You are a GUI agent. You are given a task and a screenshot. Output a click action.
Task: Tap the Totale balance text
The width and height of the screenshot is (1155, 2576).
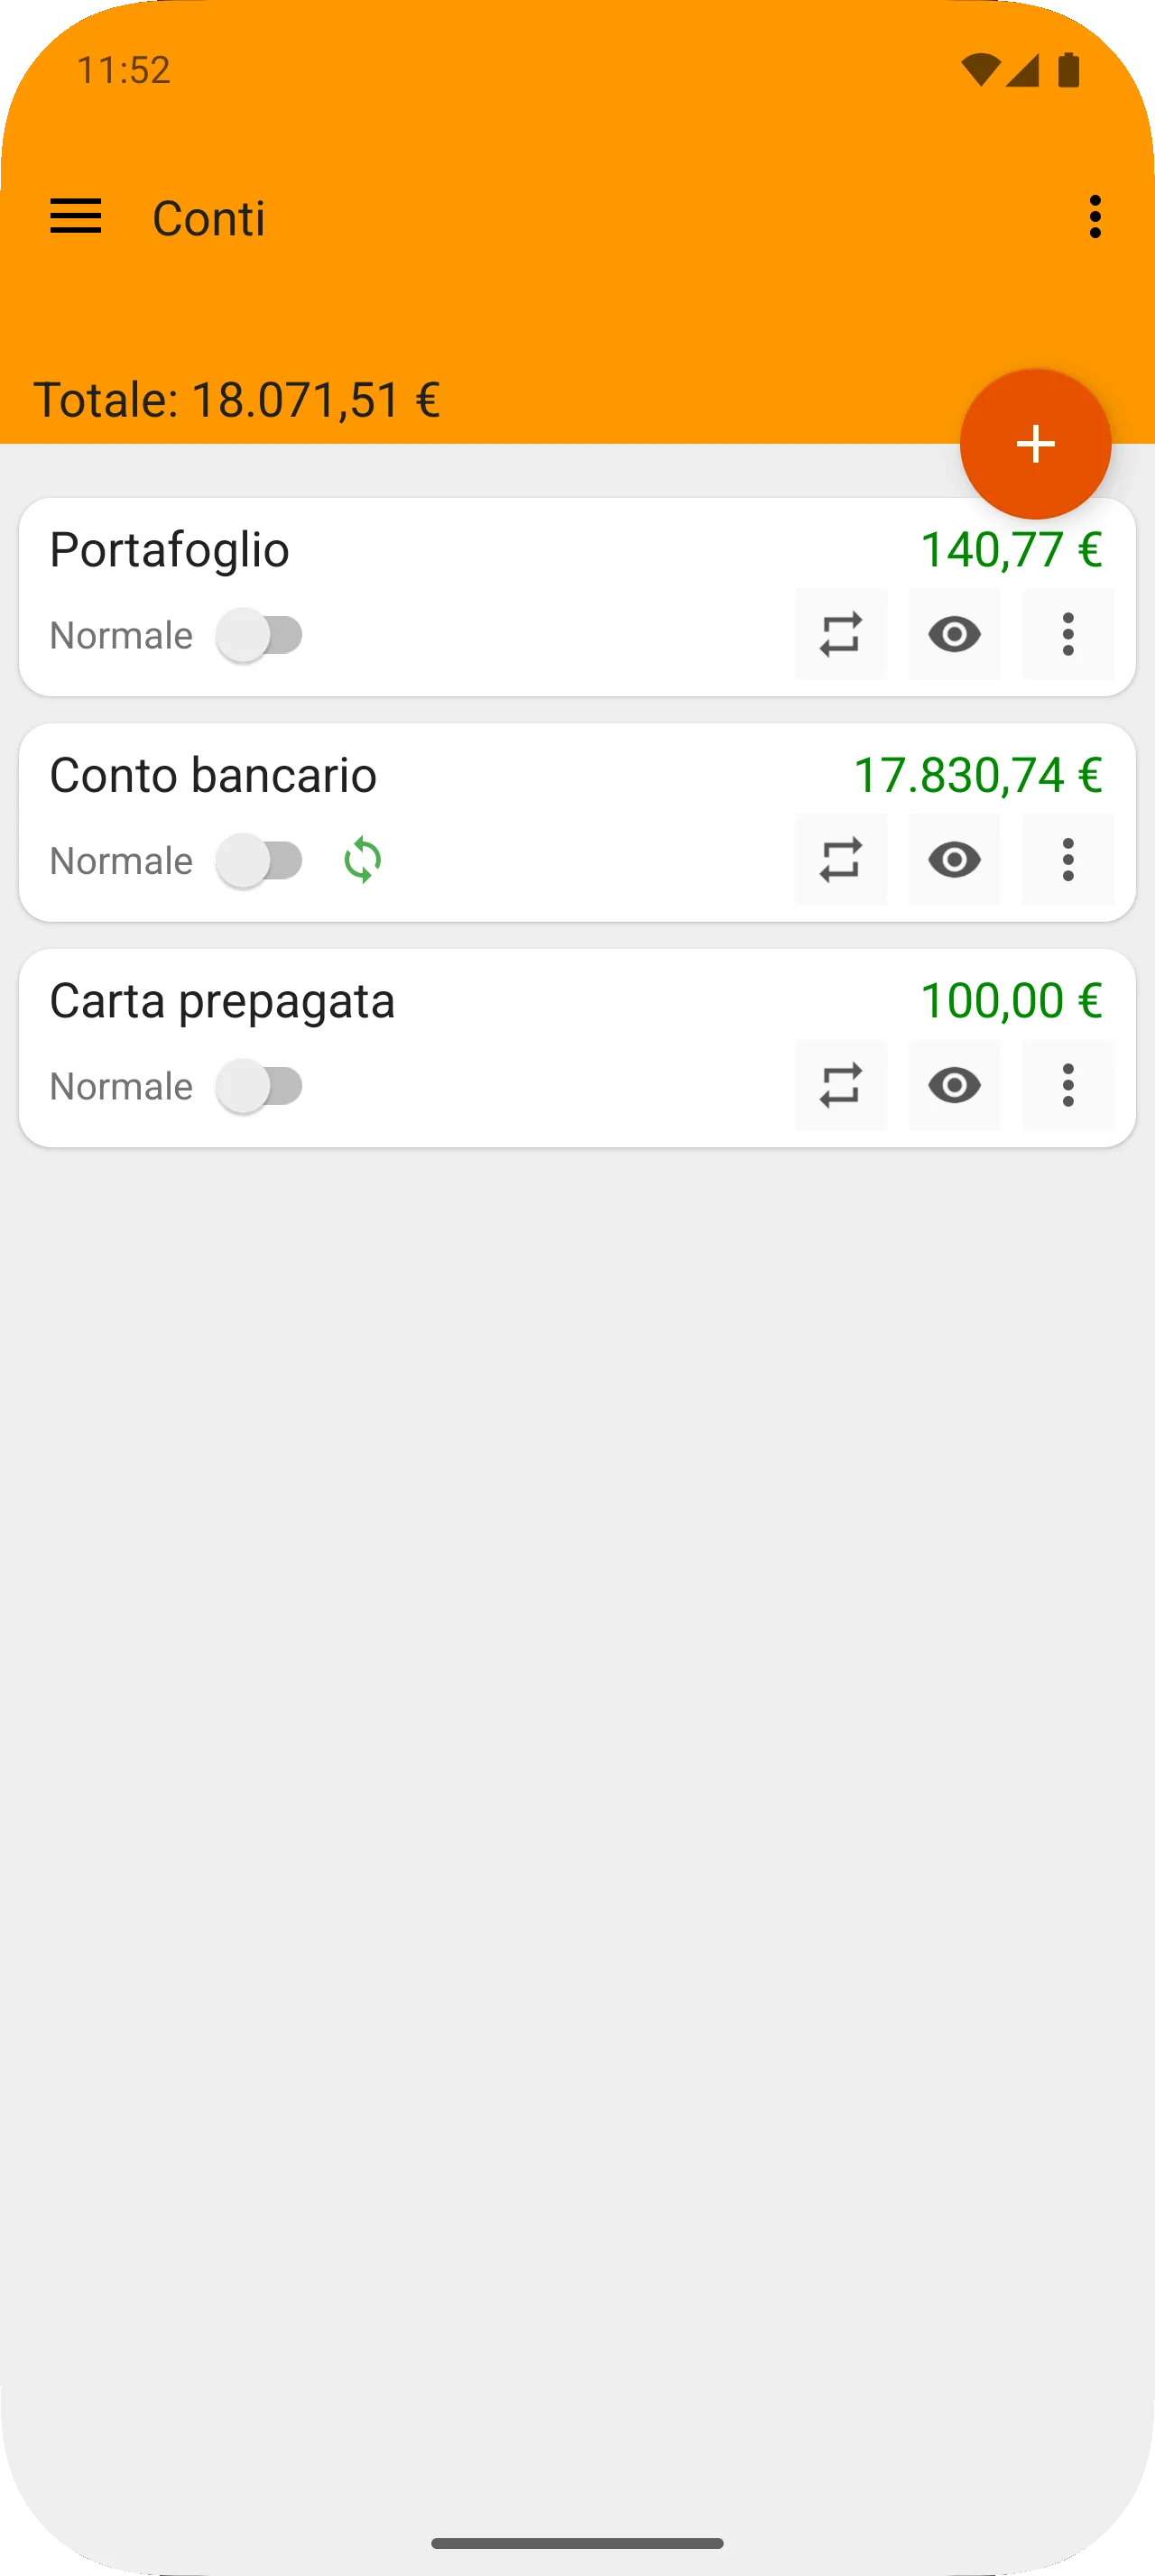pyautogui.click(x=237, y=400)
